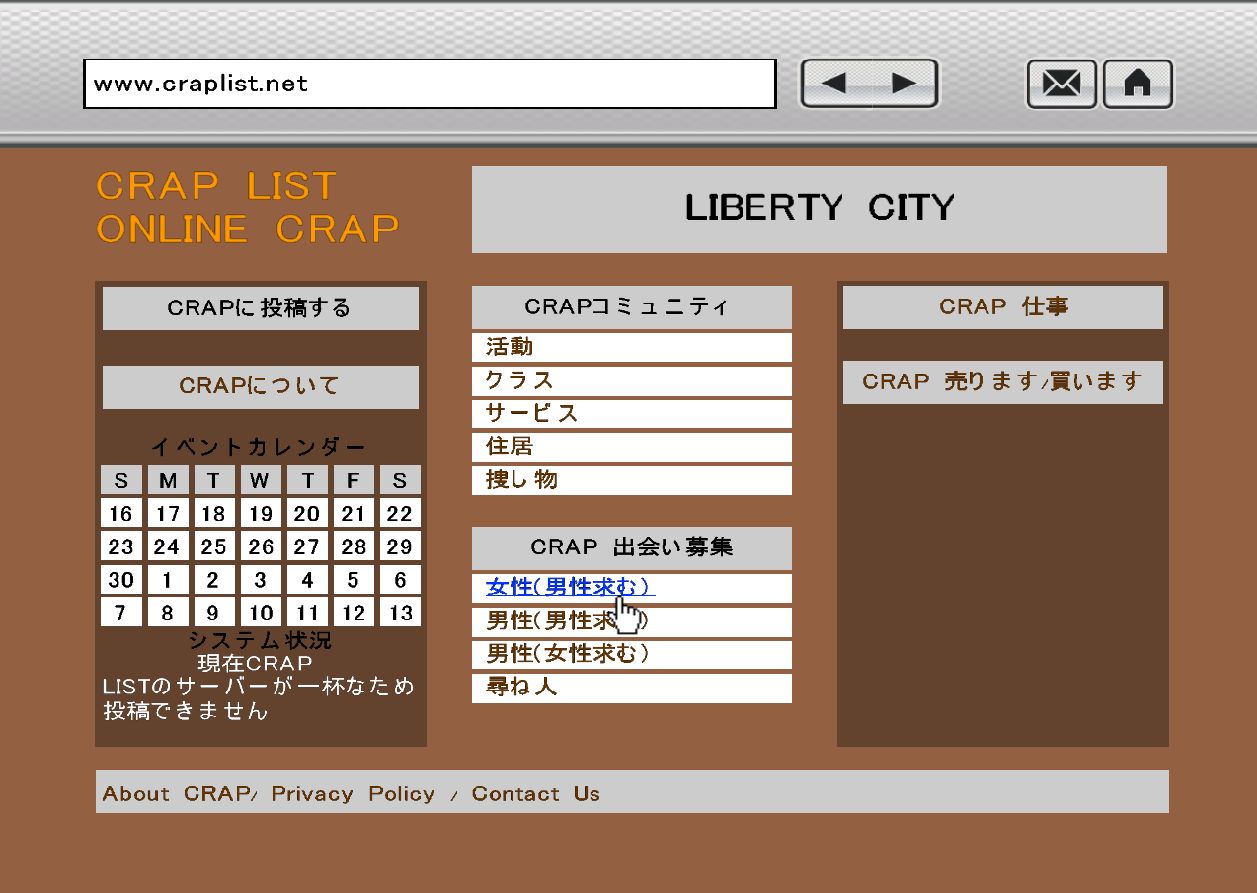Viewport: 1257px width, 893px height.
Task: Go back with the left arrow button
Action: click(x=835, y=84)
